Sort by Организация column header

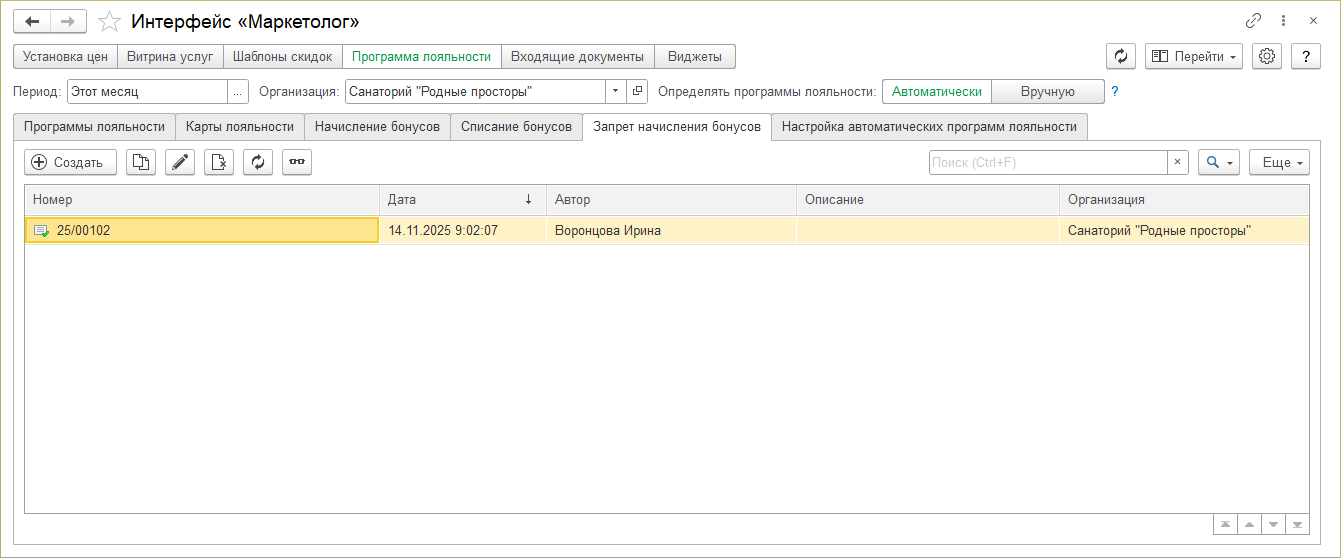point(1184,200)
